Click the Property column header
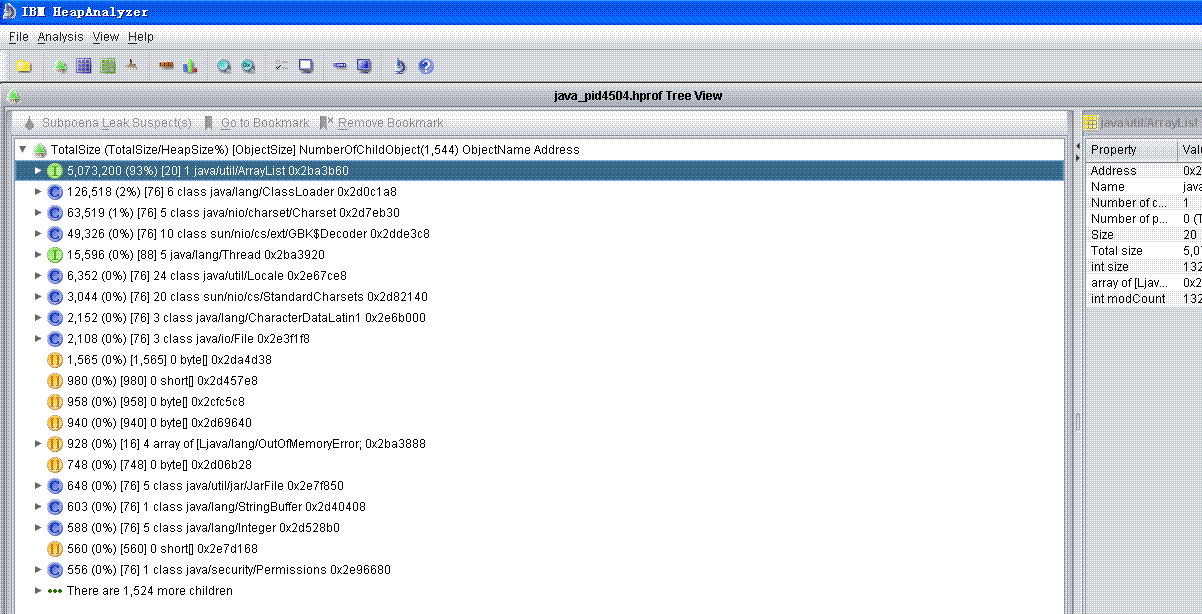Screen dimensions: 1202x614 coord(1131,150)
